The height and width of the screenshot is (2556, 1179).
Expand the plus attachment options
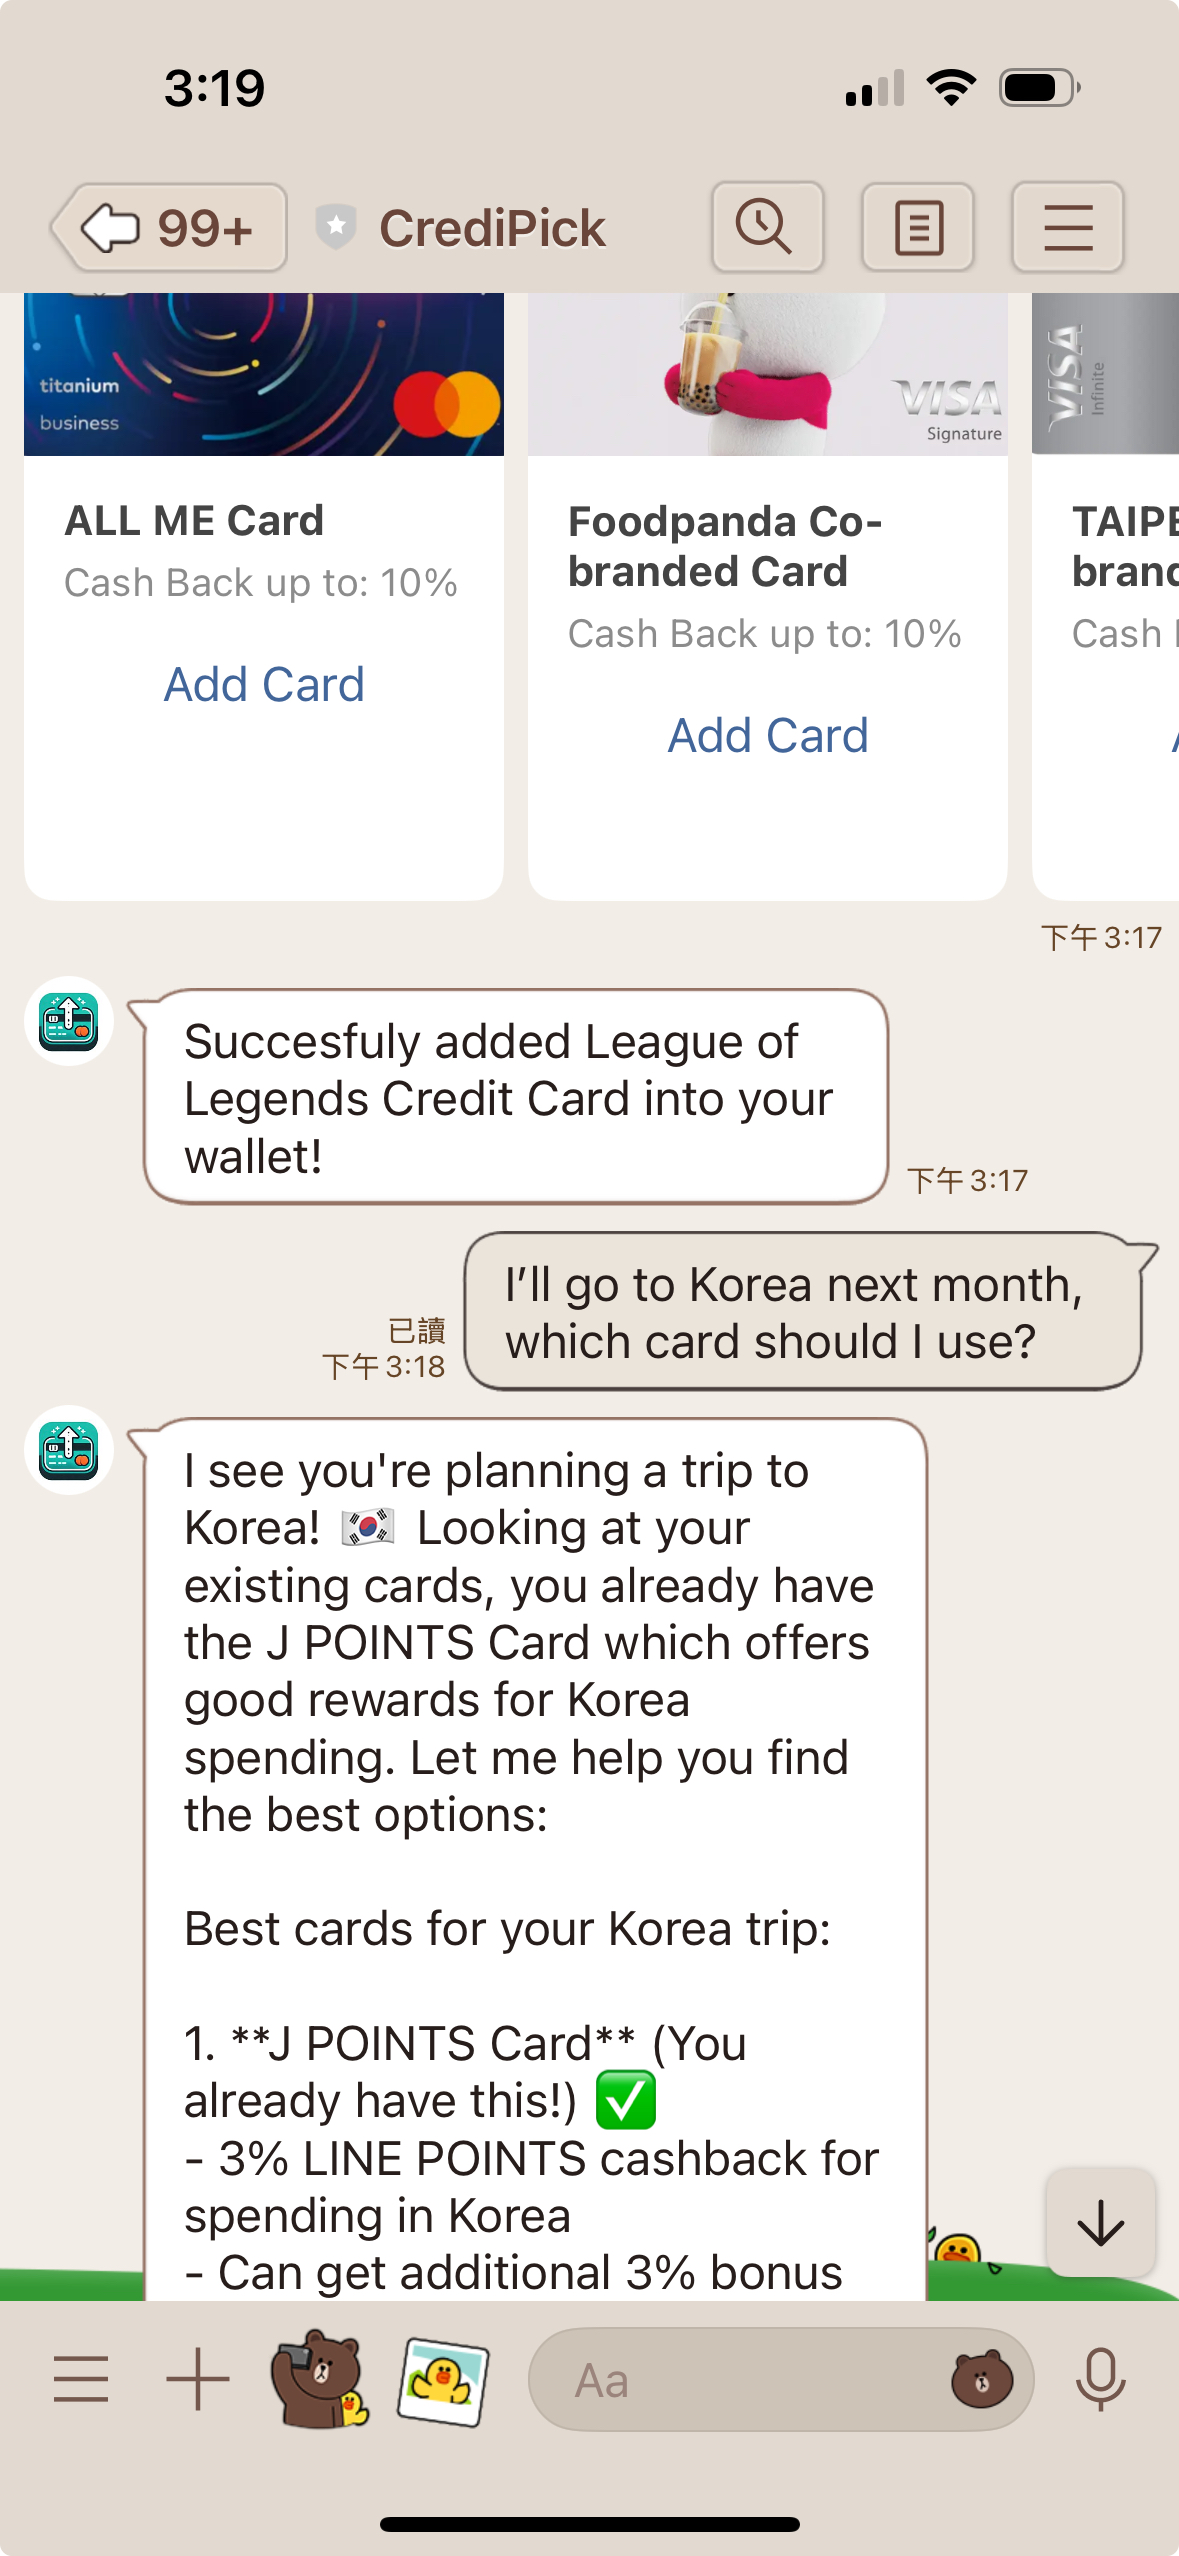click(197, 2378)
